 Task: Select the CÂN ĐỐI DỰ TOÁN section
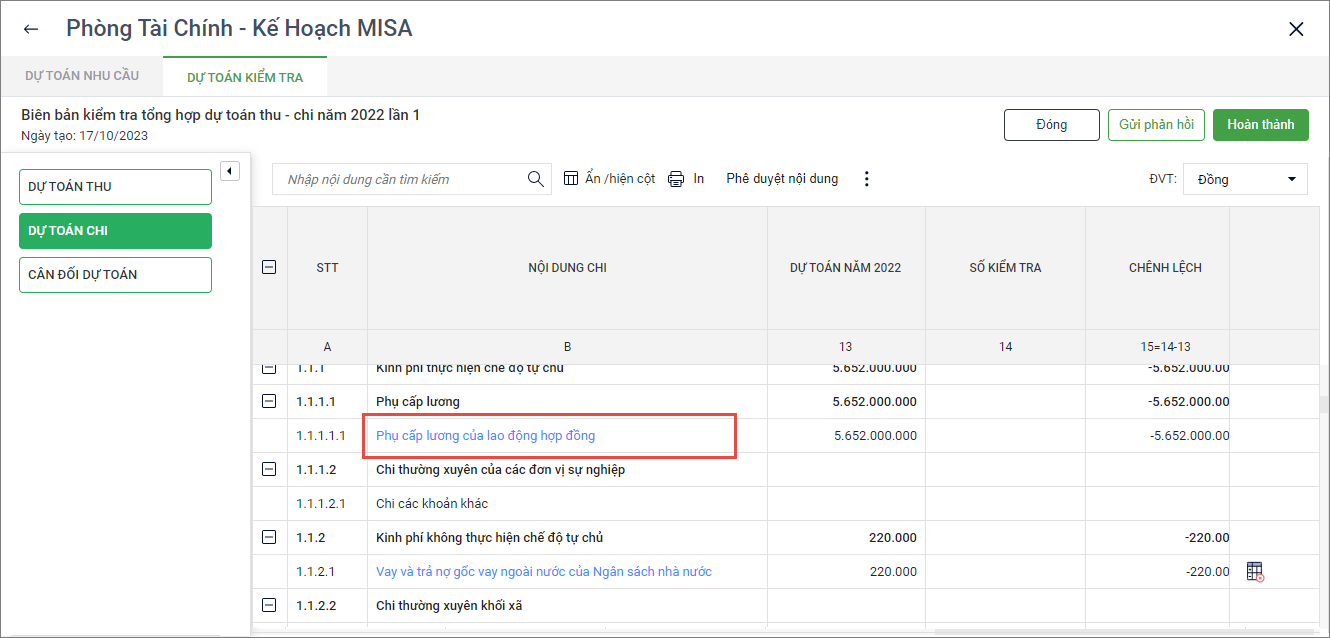point(115,275)
